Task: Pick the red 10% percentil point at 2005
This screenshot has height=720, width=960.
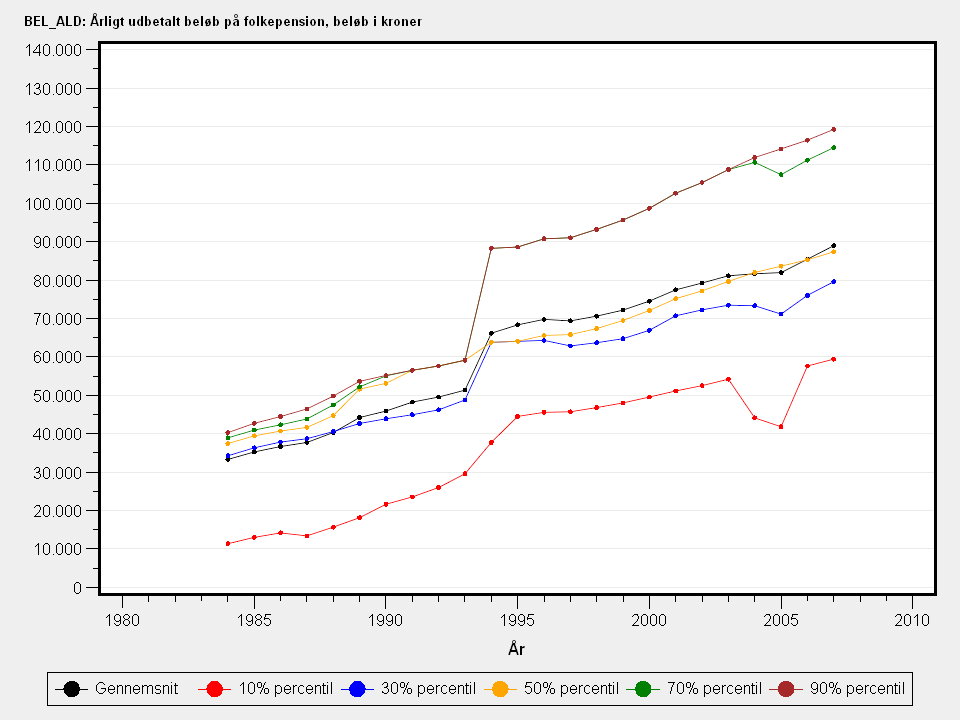Action: pos(781,427)
